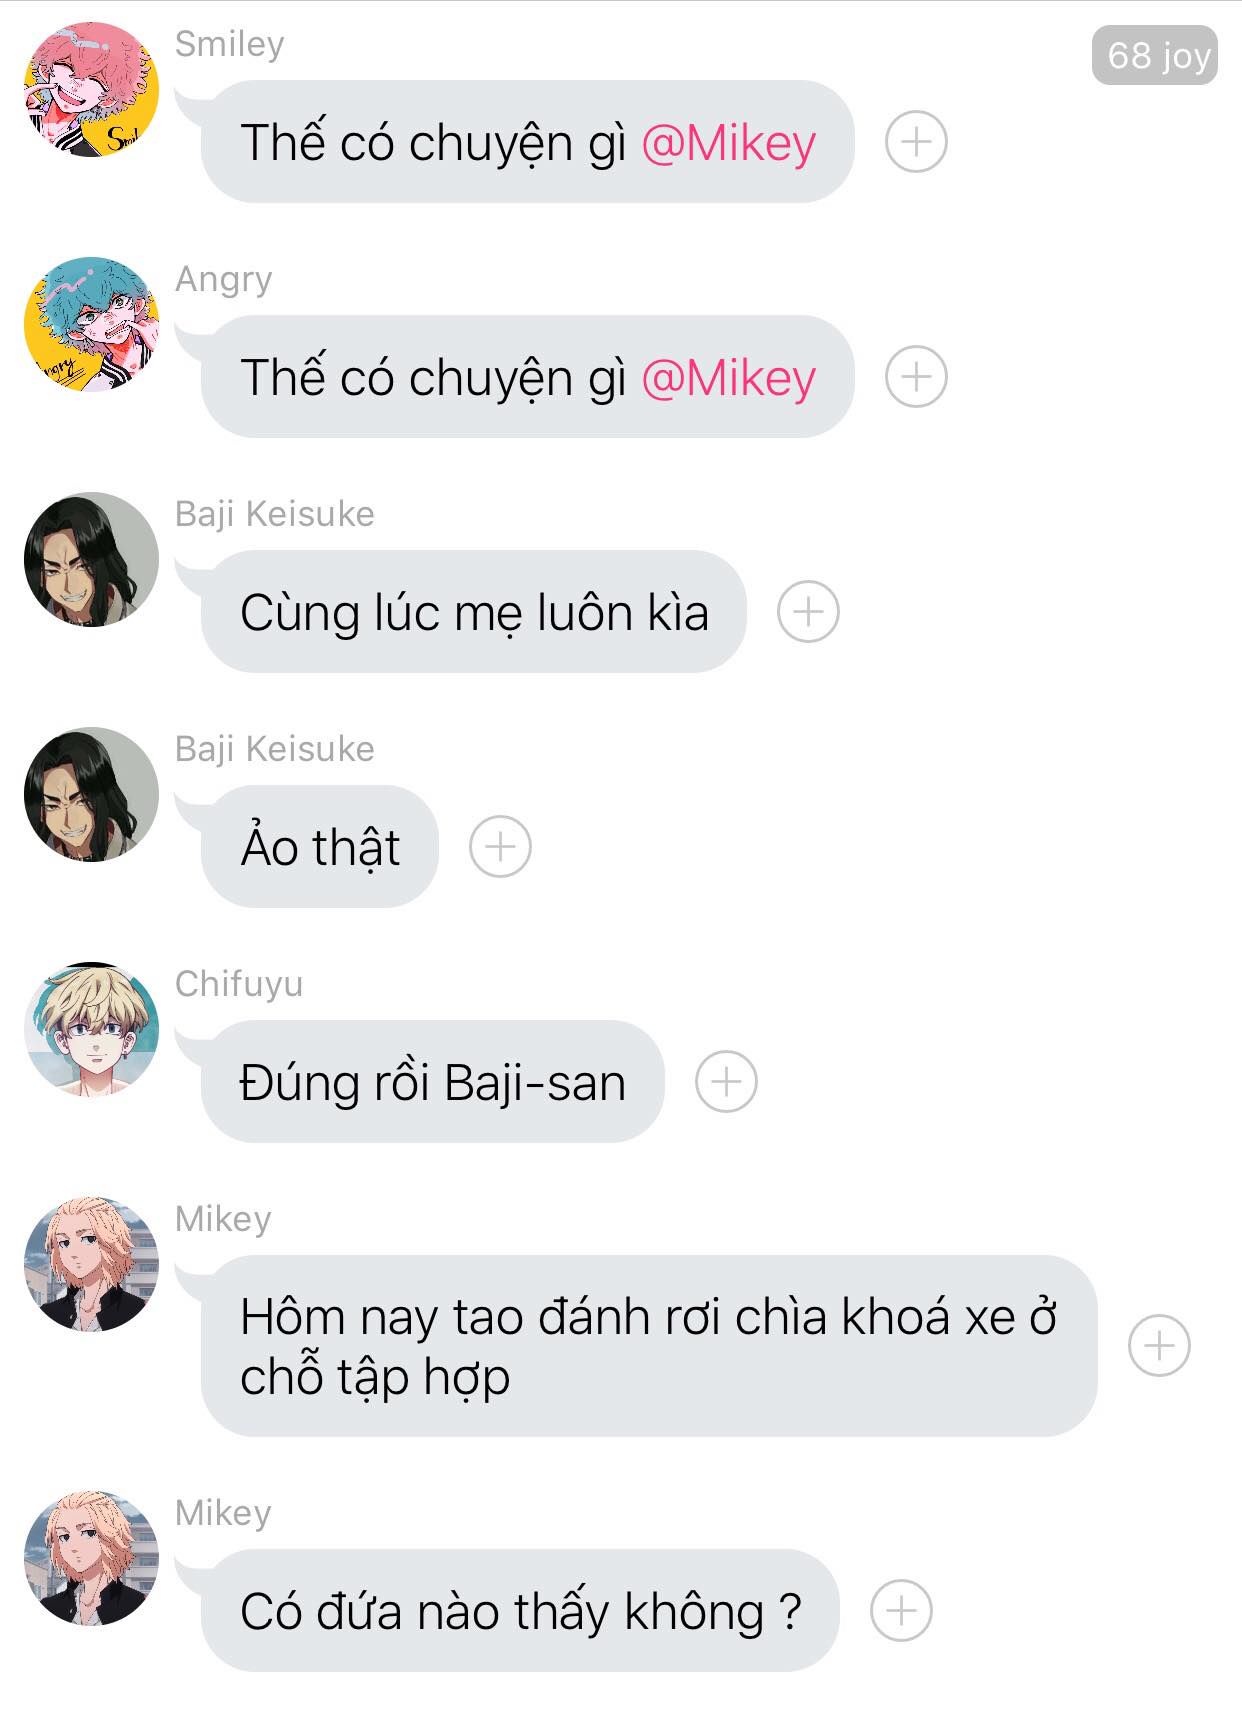Select the 'Có đứa nào thấy không ?' bubble
Image resolution: width=1242 pixels, height=1713 pixels.
click(x=520, y=1611)
